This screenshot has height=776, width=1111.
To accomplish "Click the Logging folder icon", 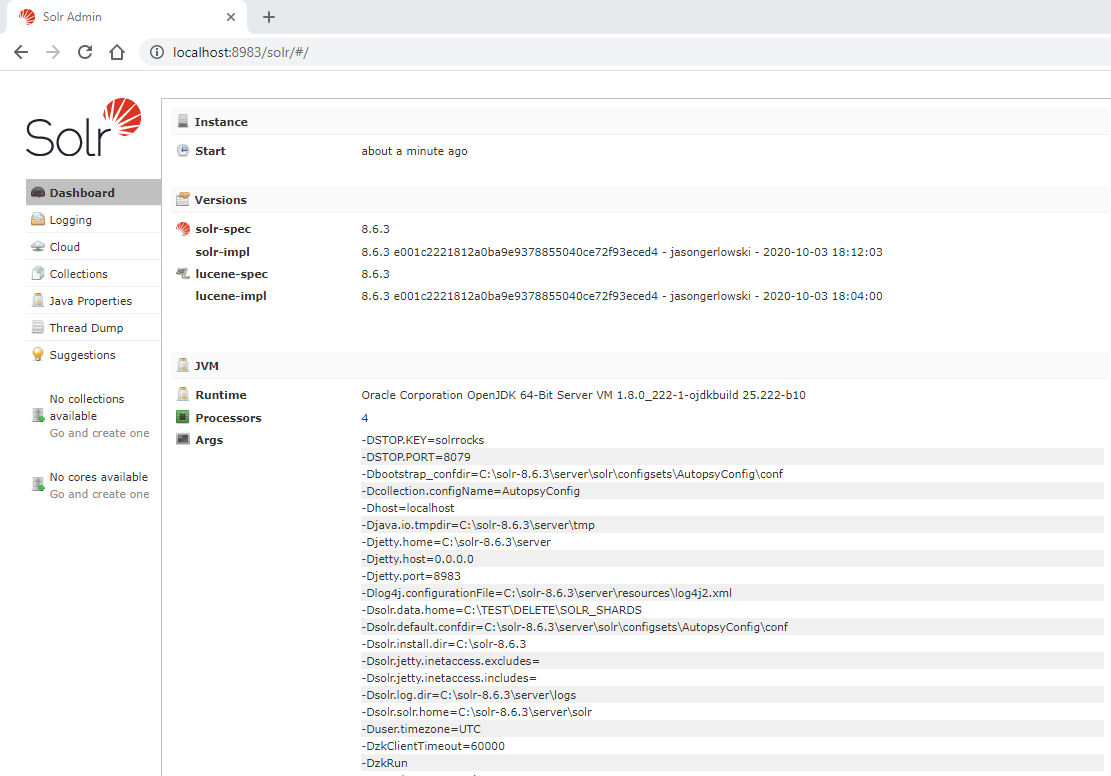I will coord(40,219).
